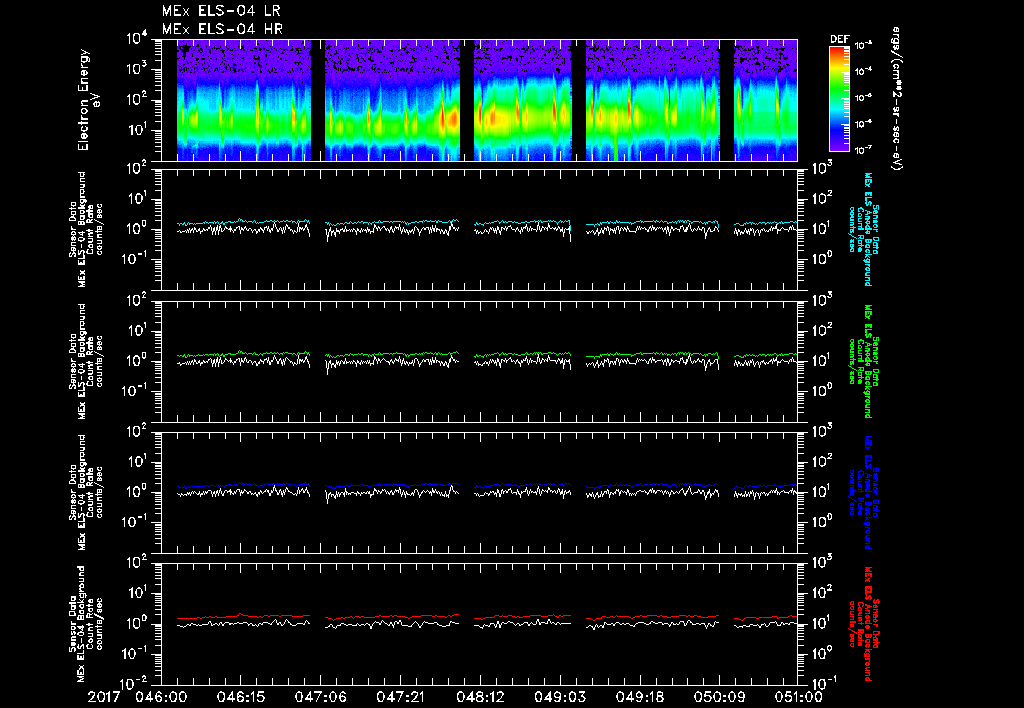Image resolution: width=1024 pixels, height=708 pixels.
Task: Select the red right-side axis label
Action: (863, 624)
